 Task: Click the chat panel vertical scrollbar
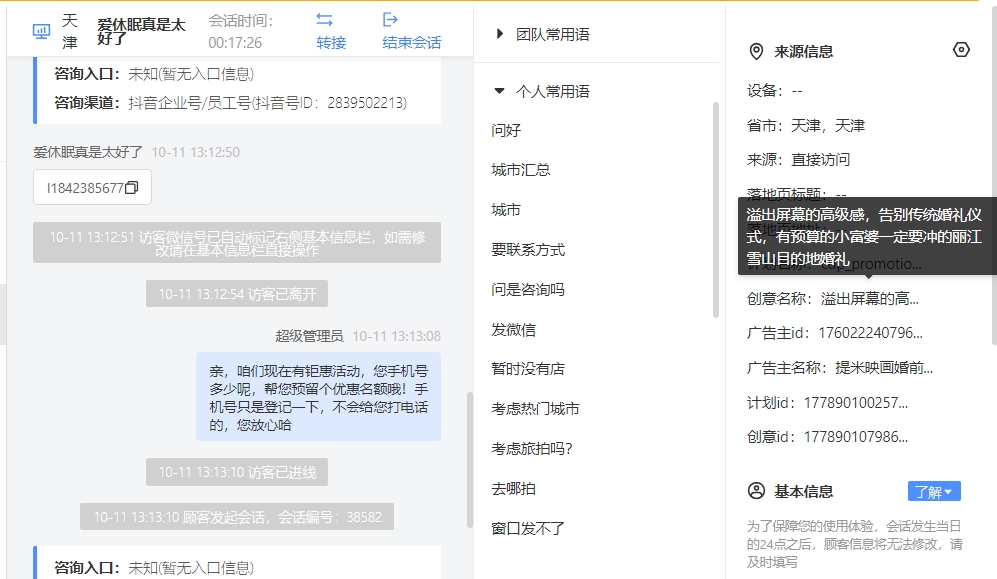pos(470,460)
